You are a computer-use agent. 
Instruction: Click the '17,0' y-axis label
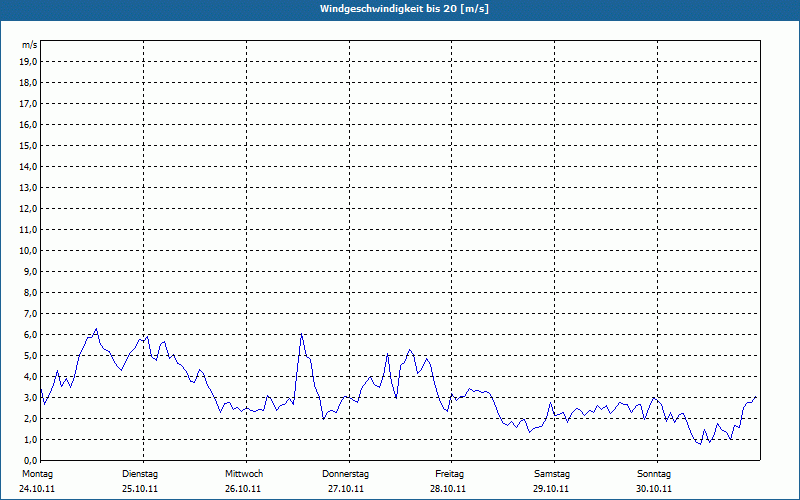point(28,104)
